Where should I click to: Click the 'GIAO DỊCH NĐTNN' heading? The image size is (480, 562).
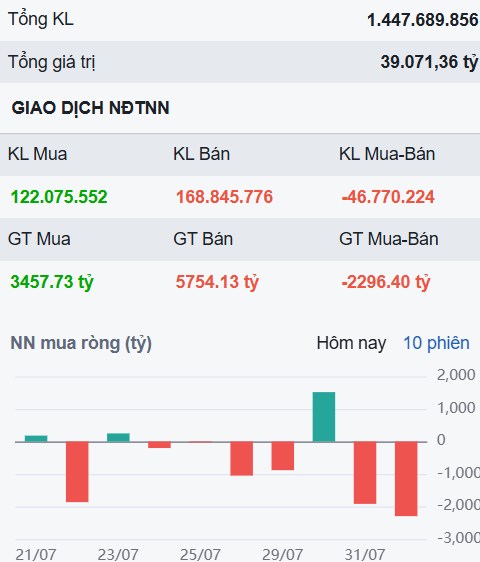(x=90, y=108)
